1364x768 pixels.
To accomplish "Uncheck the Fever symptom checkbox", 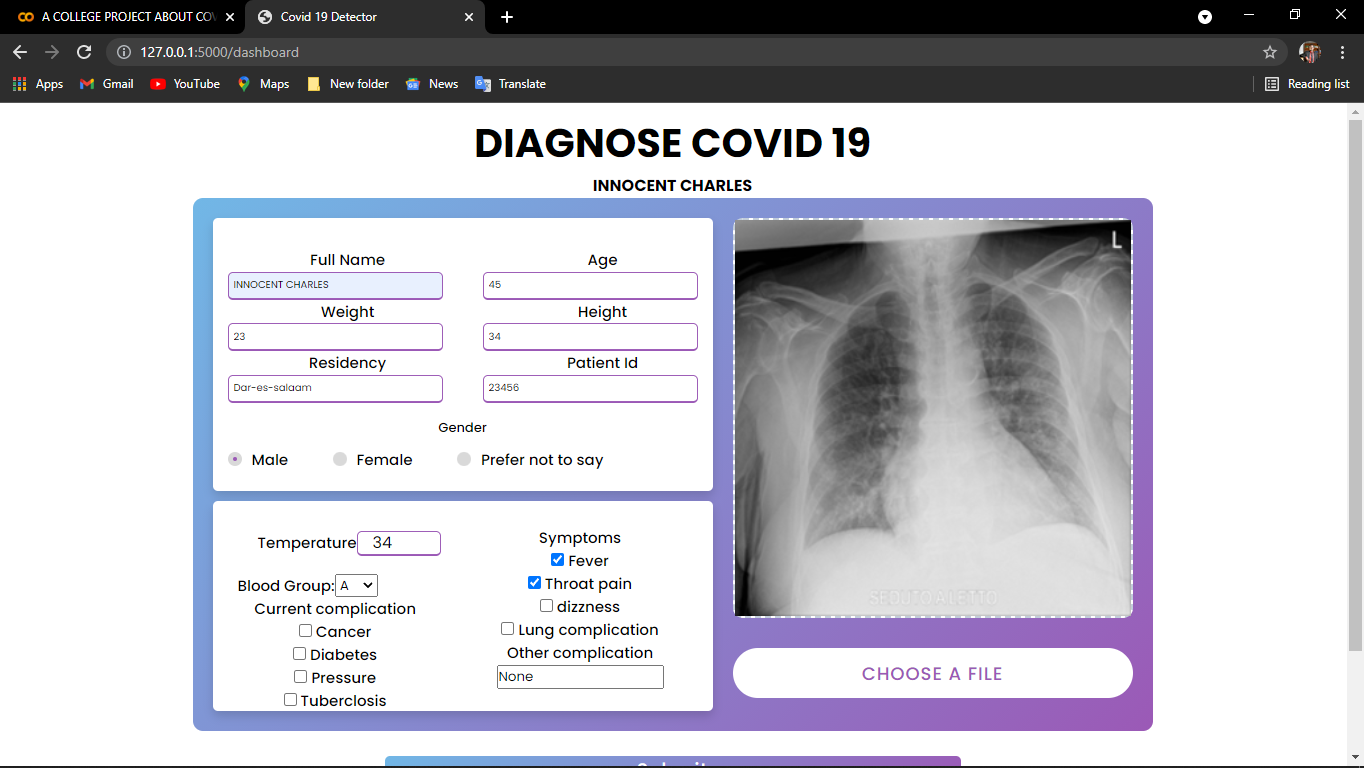I will 558,560.
